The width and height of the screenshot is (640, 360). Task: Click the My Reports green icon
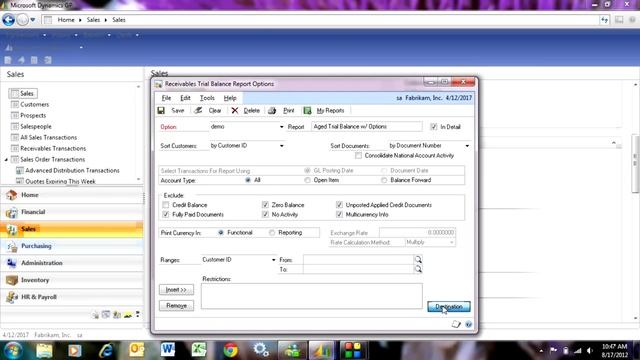pyautogui.click(x=307, y=111)
